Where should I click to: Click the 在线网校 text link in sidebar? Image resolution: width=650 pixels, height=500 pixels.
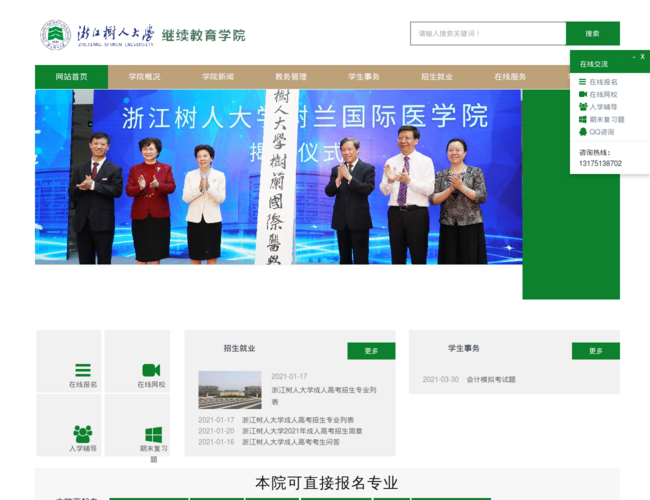click(x=603, y=95)
